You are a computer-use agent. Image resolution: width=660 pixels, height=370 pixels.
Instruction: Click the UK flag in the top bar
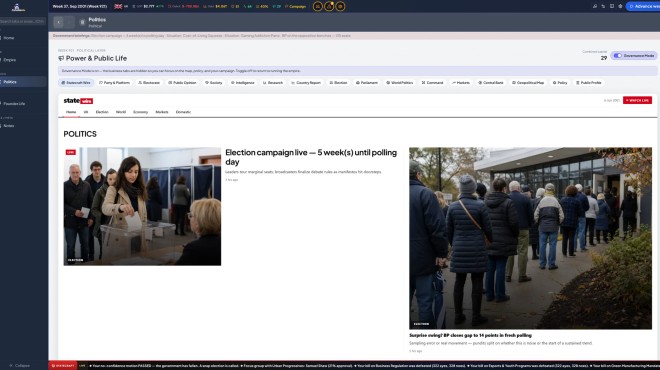pos(118,6)
